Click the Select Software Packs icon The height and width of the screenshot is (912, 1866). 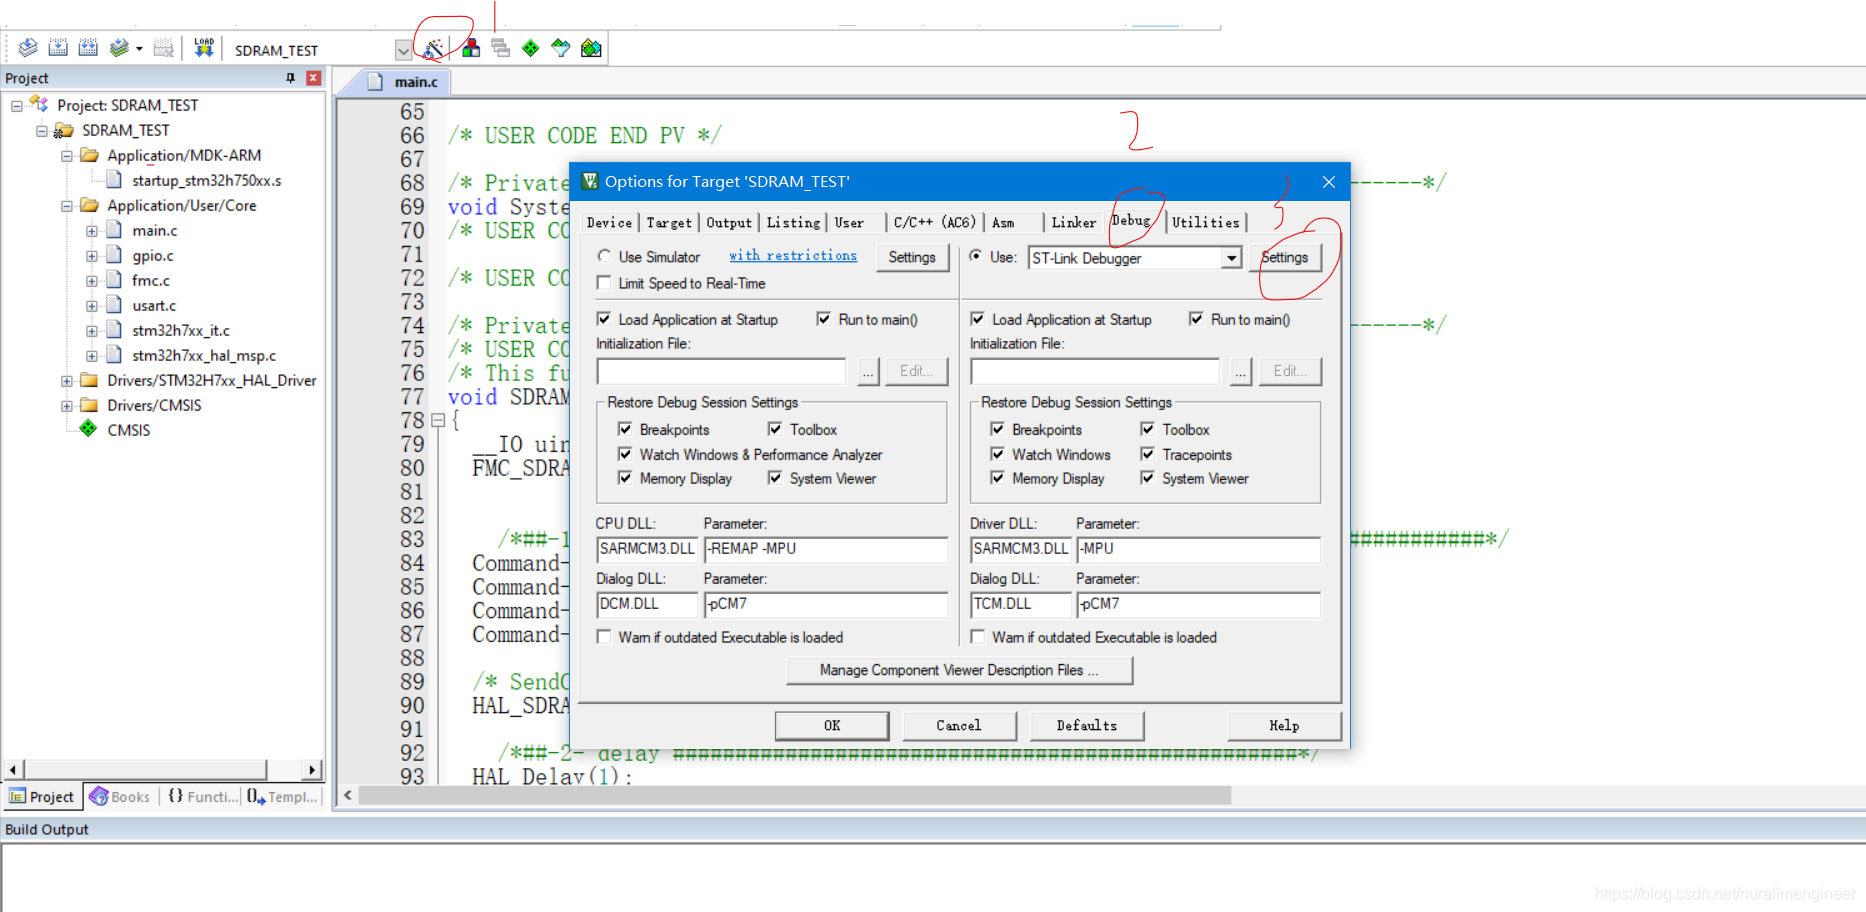(x=561, y=48)
